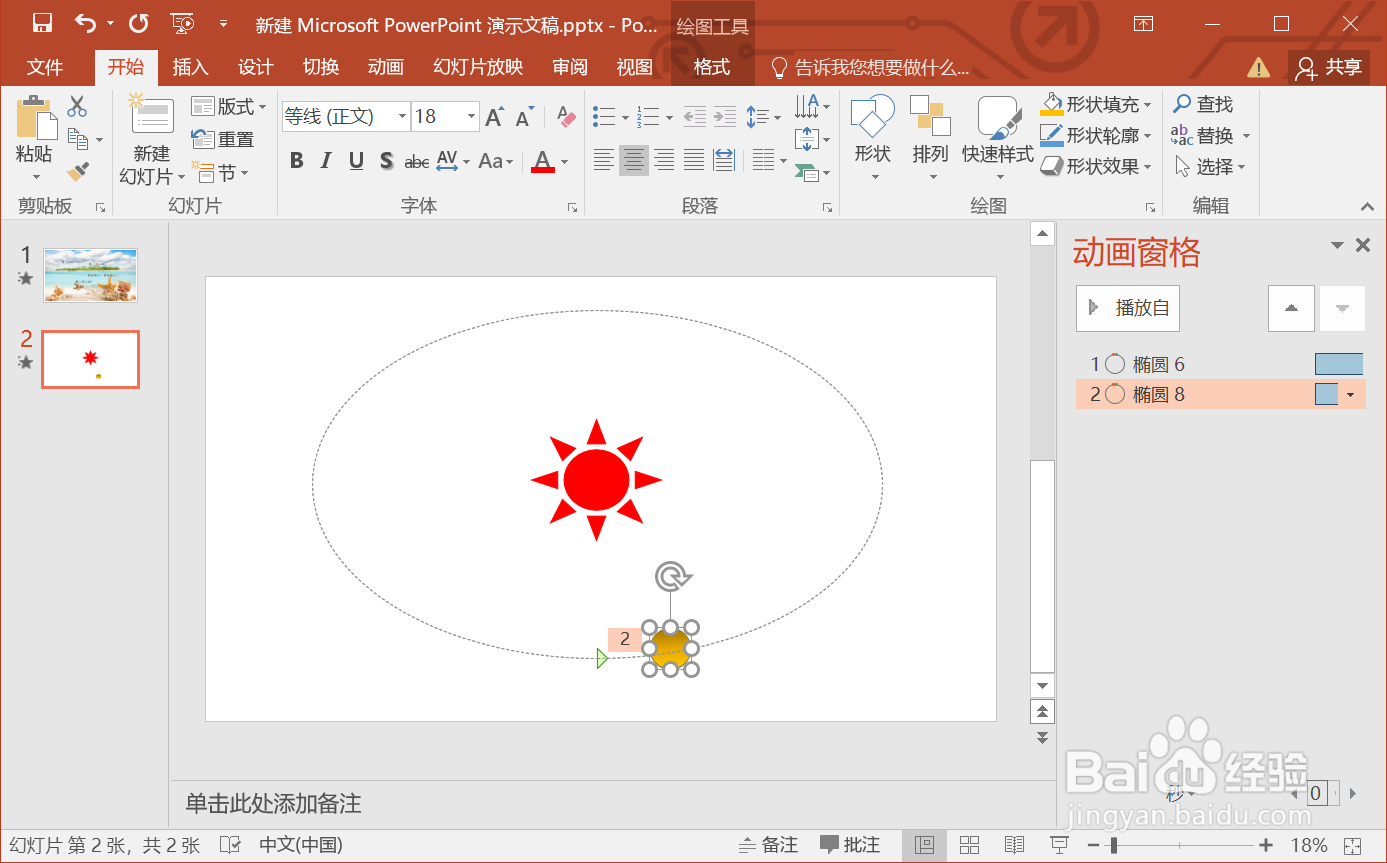Click the Cut scissors icon
The image size is (1387, 863).
coord(77,105)
